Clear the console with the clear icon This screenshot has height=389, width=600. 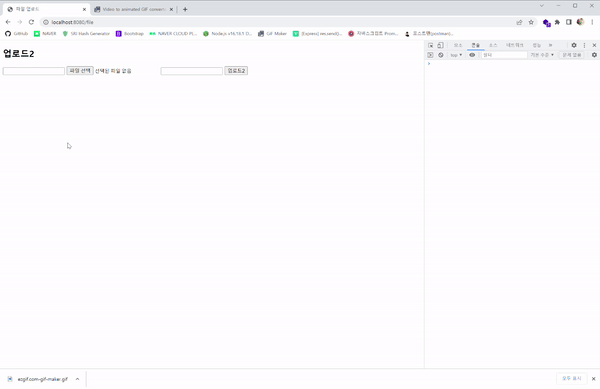[441, 55]
